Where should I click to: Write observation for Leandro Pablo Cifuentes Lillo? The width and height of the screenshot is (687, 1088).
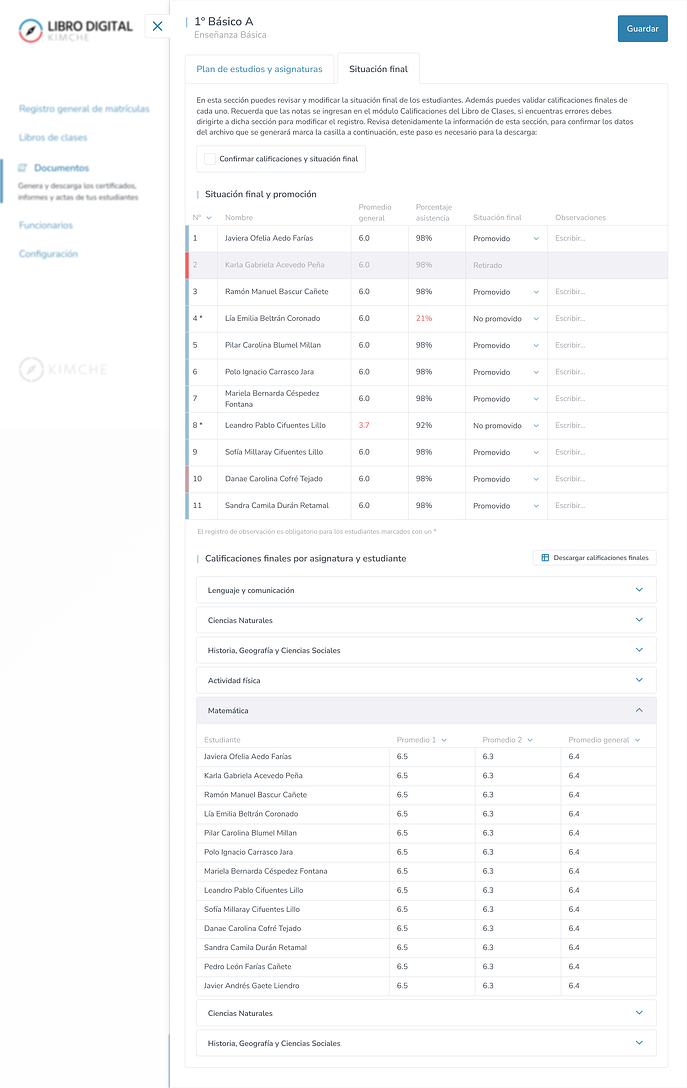coord(607,426)
